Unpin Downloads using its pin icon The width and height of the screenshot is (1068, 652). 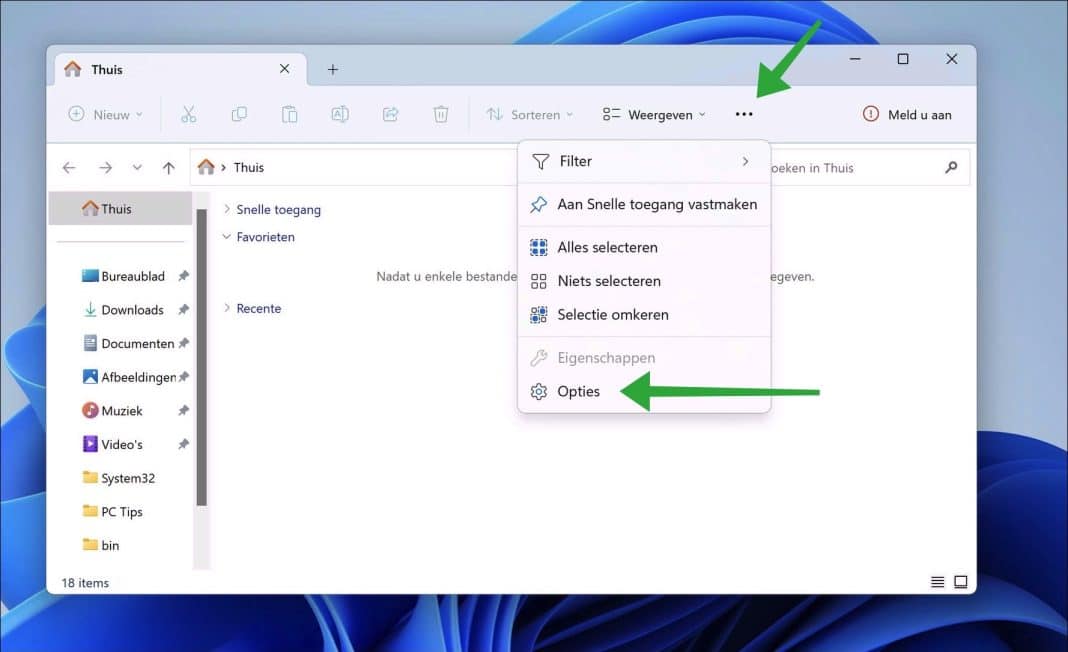(183, 309)
